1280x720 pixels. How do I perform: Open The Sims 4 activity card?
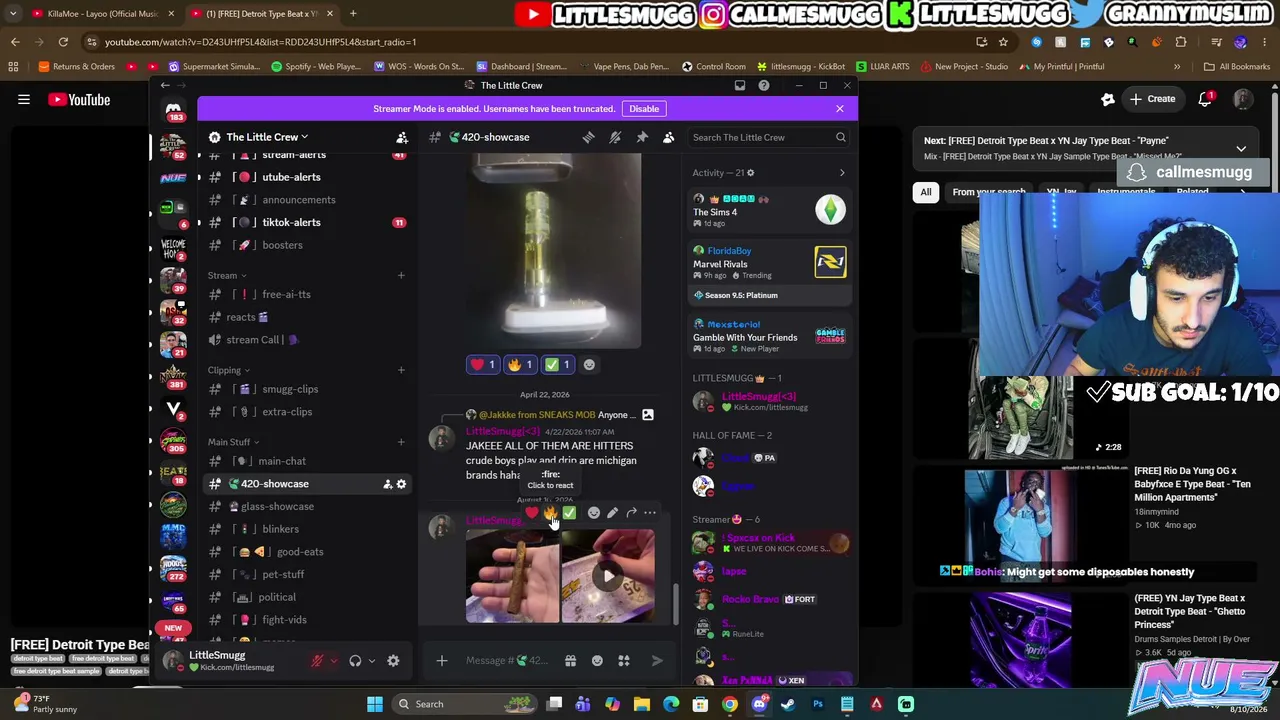click(x=770, y=209)
